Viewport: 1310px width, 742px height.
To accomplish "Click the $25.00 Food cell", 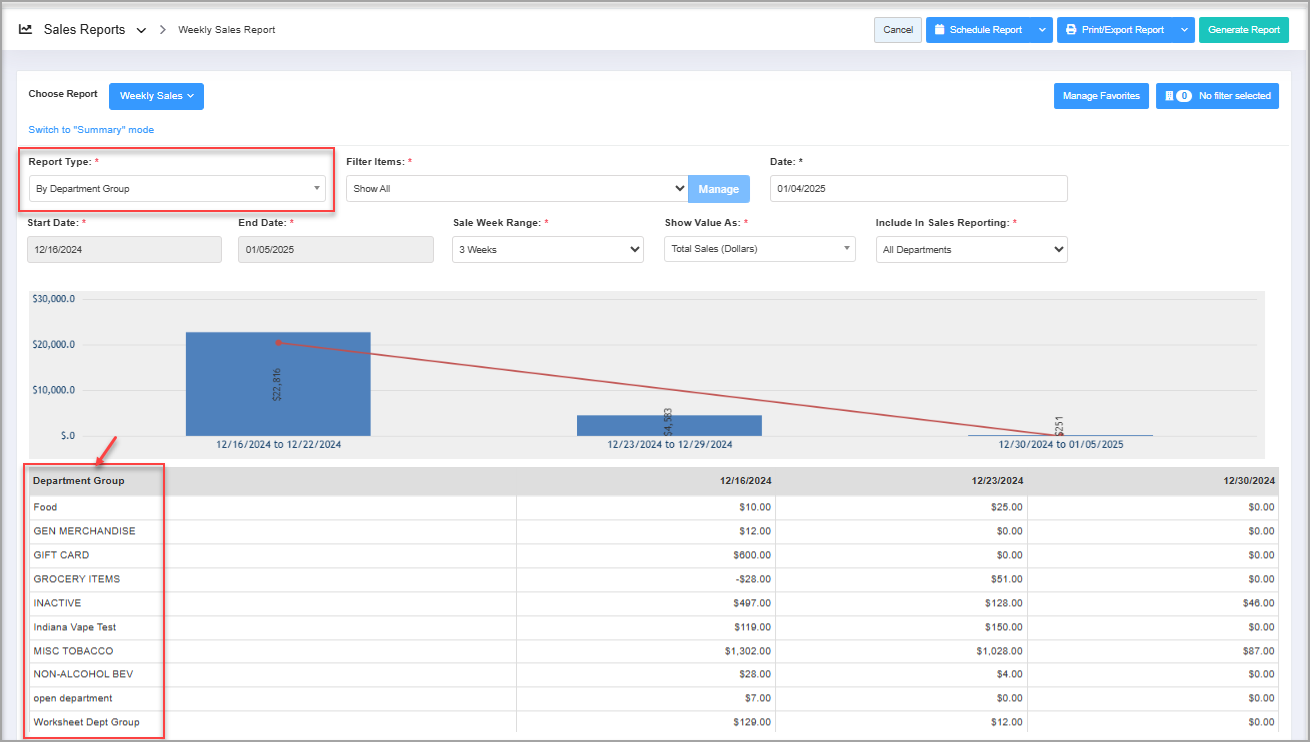I will (1008, 507).
